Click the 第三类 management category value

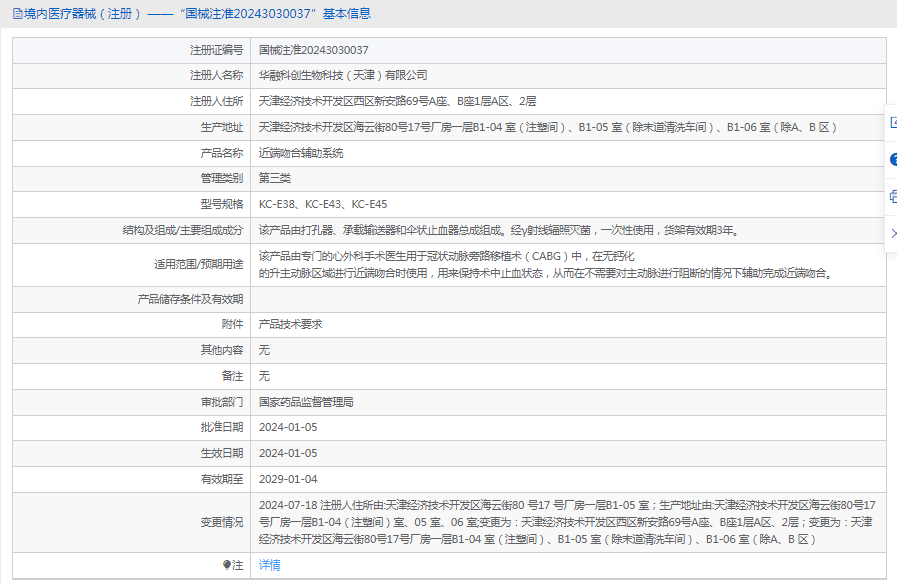[x=275, y=178]
